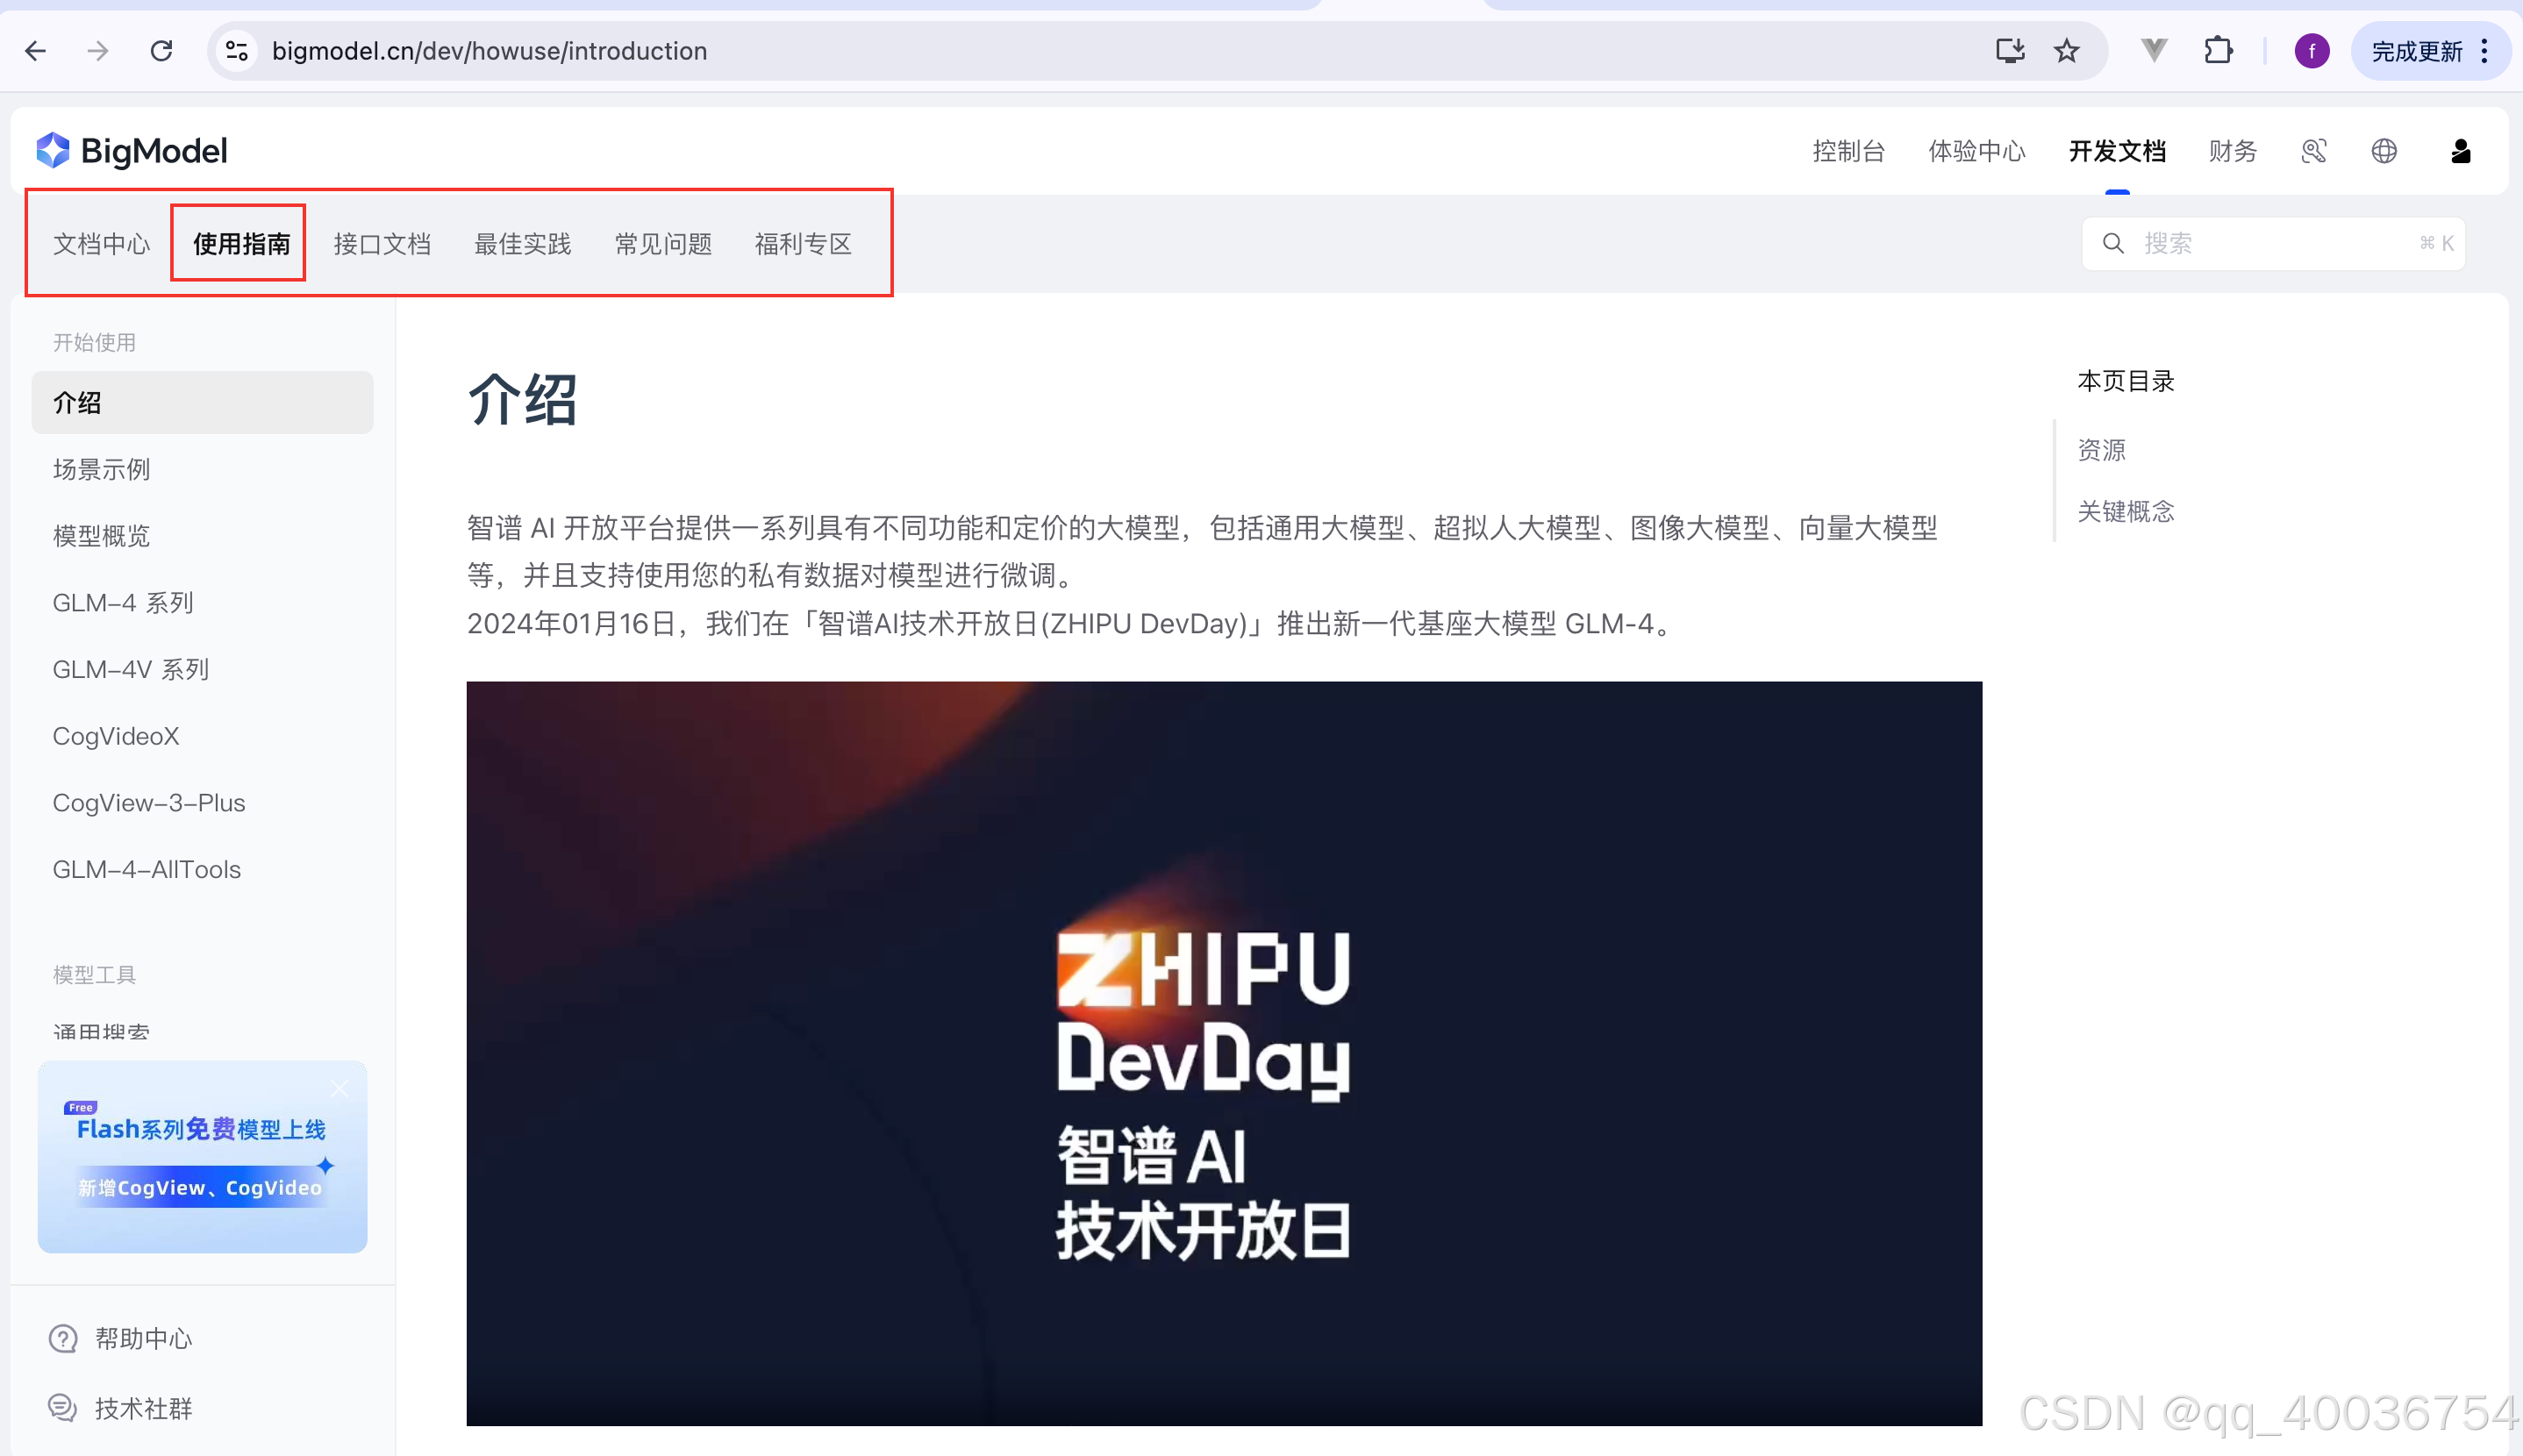Image resolution: width=2523 pixels, height=1456 pixels.
Task: Click the help center question icon
Action: tap(63, 1338)
